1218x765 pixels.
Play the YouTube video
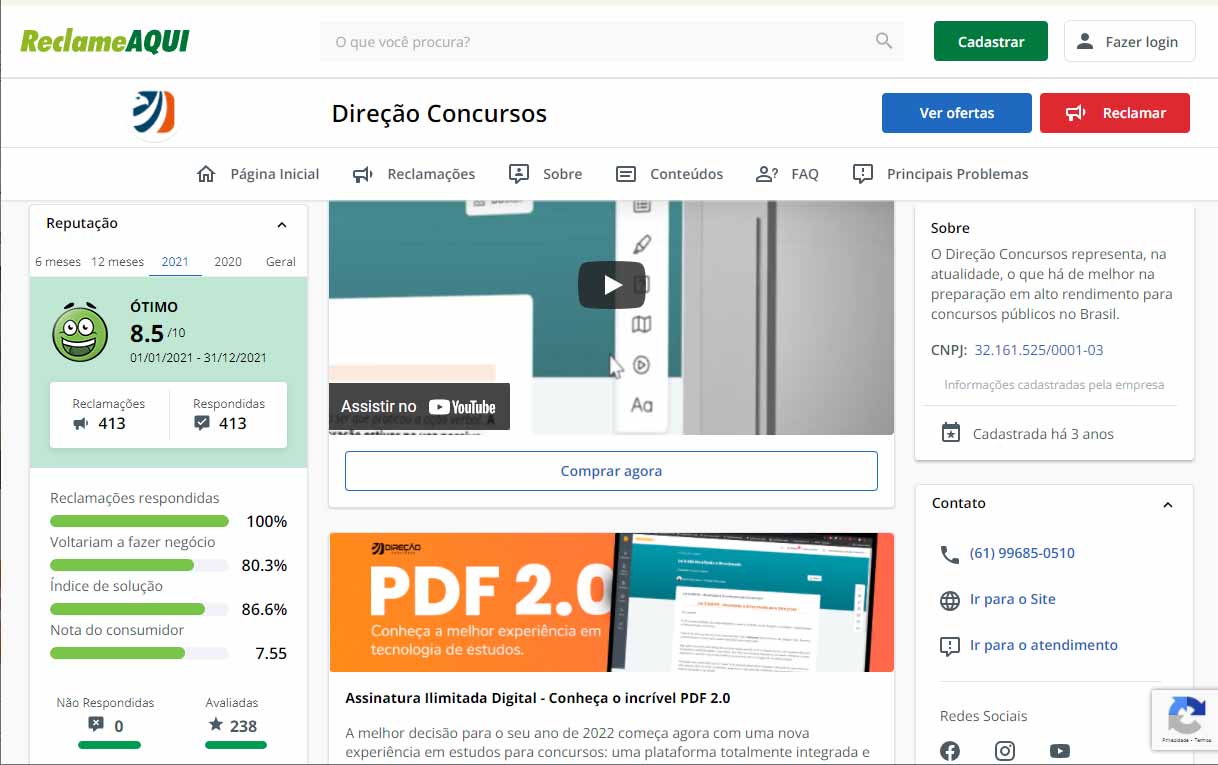(611, 285)
